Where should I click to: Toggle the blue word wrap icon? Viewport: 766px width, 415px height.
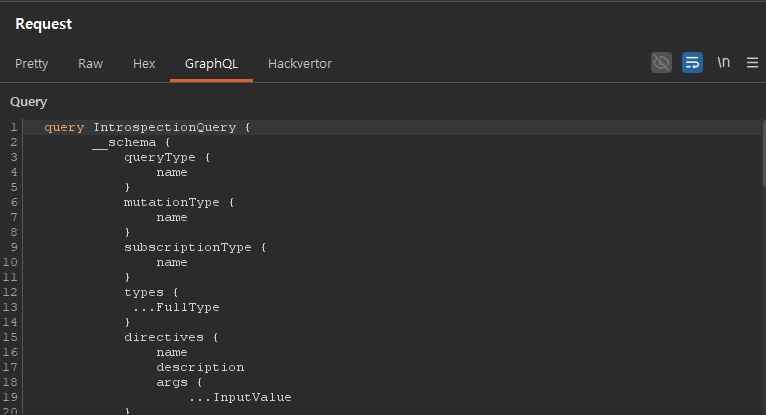pyautogui.click(x=692, y=63)
